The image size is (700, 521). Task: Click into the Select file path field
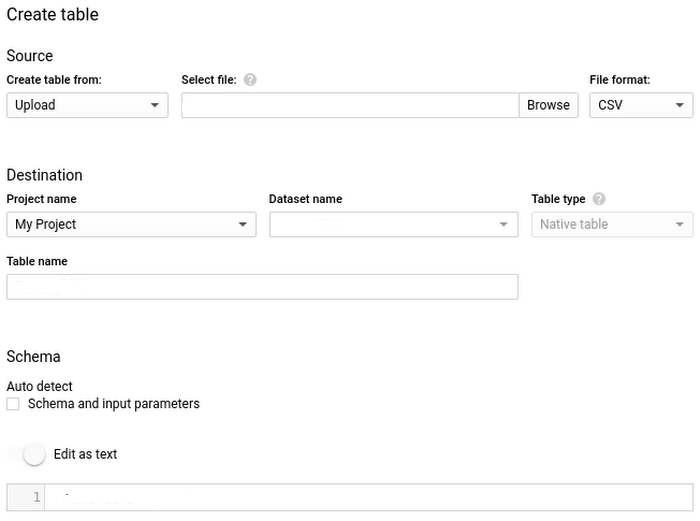click(x=350, y=105)
